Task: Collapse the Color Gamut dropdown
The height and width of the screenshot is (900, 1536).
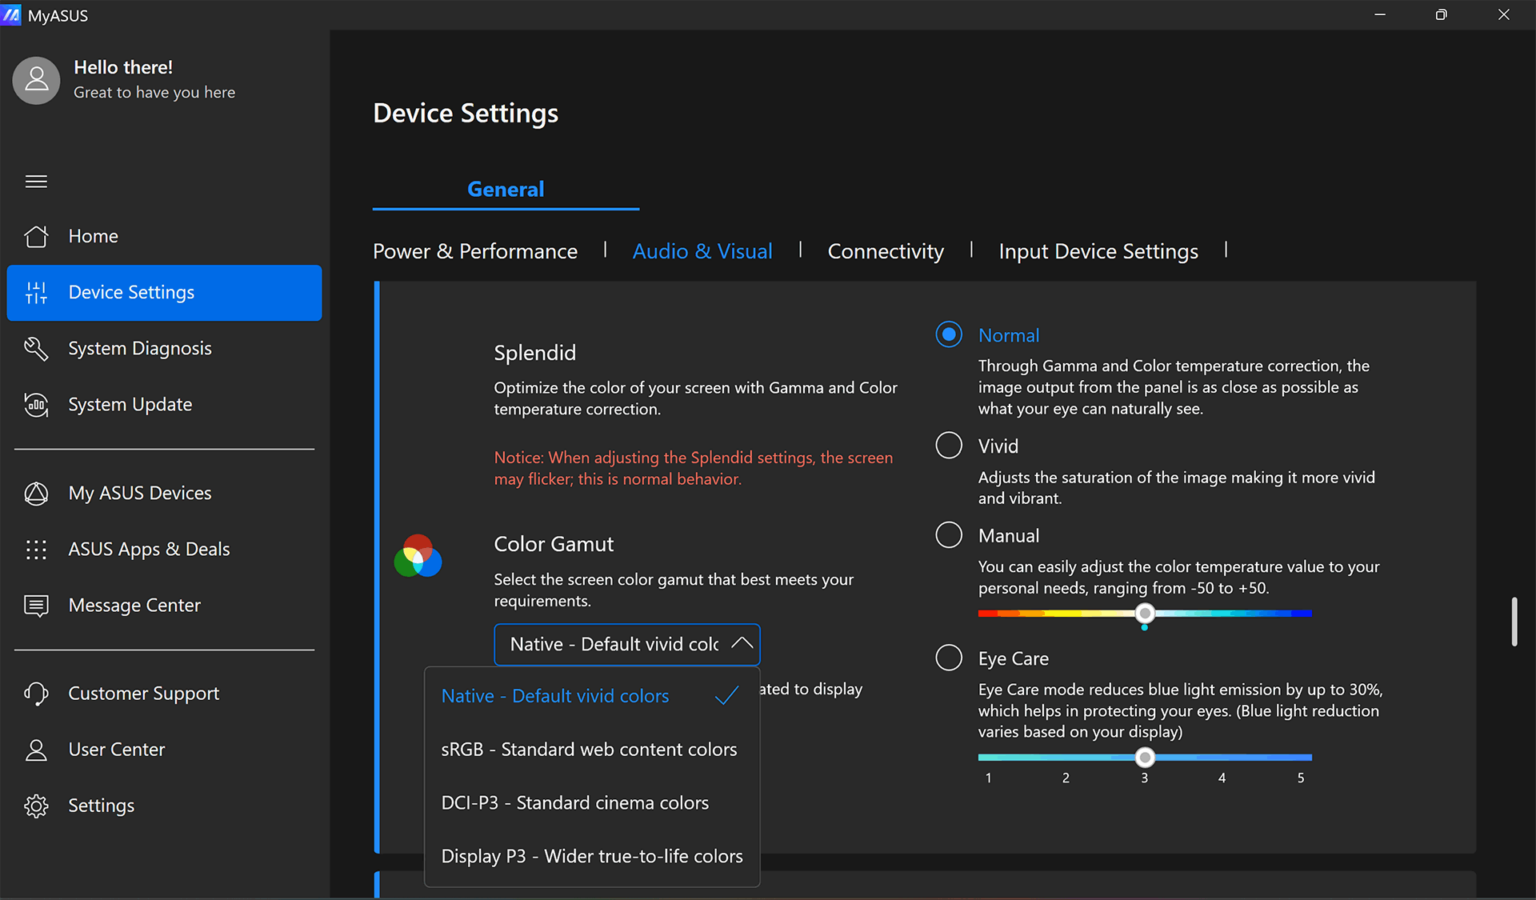Action: 741,644
